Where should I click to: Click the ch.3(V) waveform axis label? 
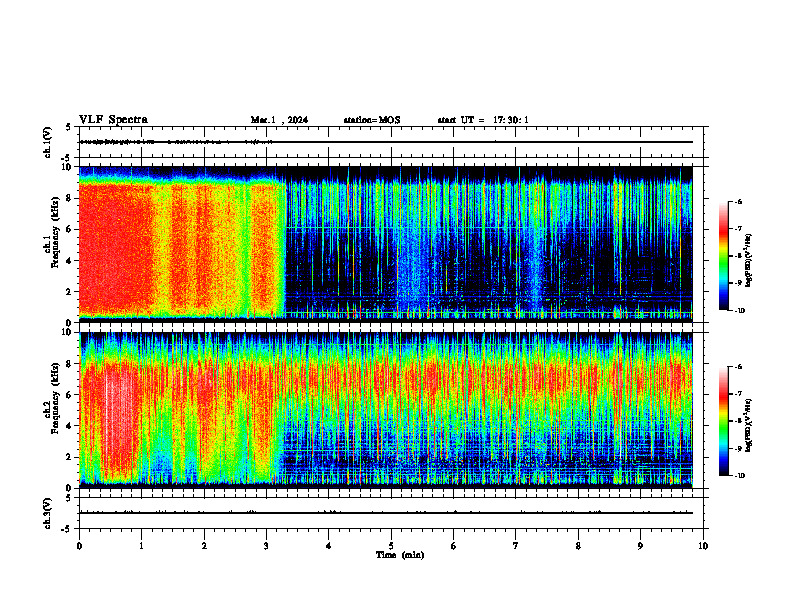pos(48,513)
